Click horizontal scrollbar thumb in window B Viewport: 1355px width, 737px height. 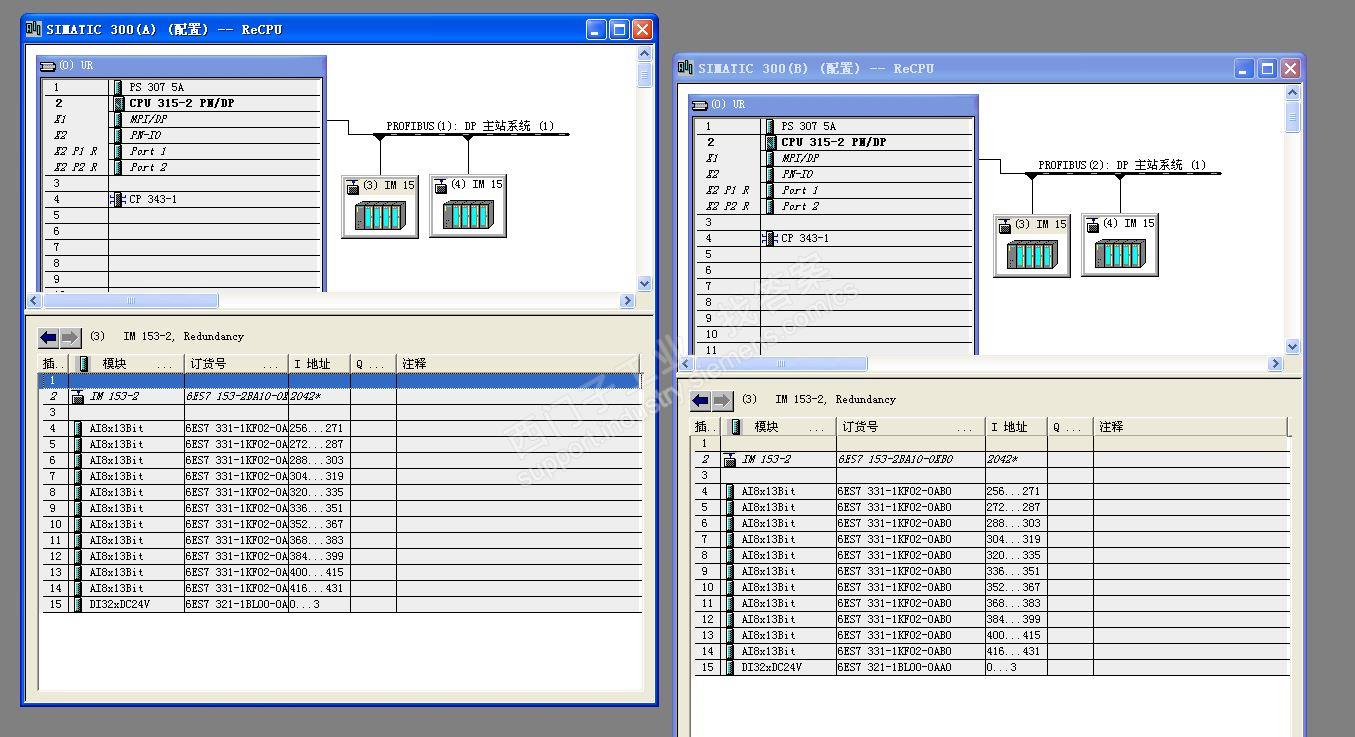click(x=780, y=364)
